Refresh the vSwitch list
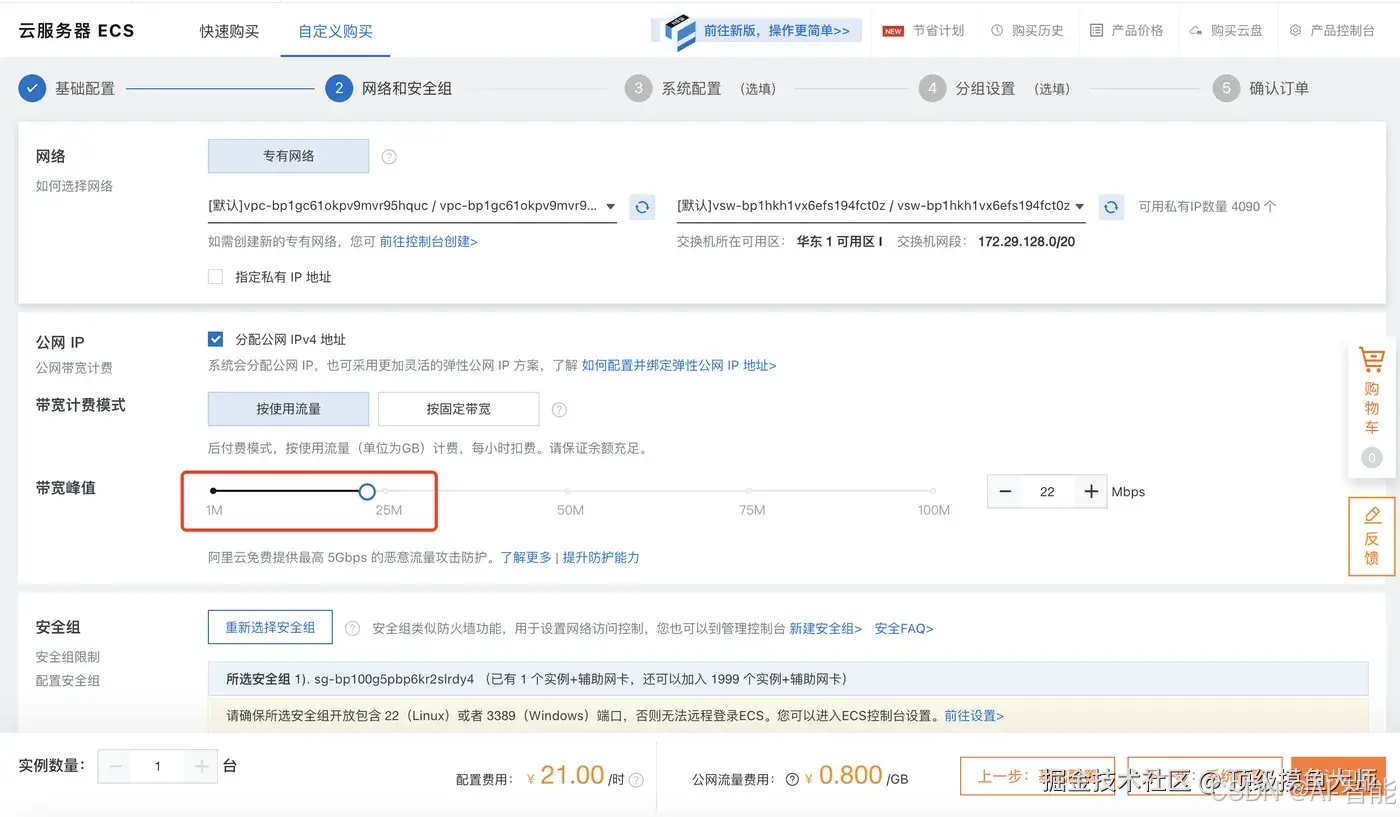This screenshot has width=1400, height=817. (x=1111, y=207)
